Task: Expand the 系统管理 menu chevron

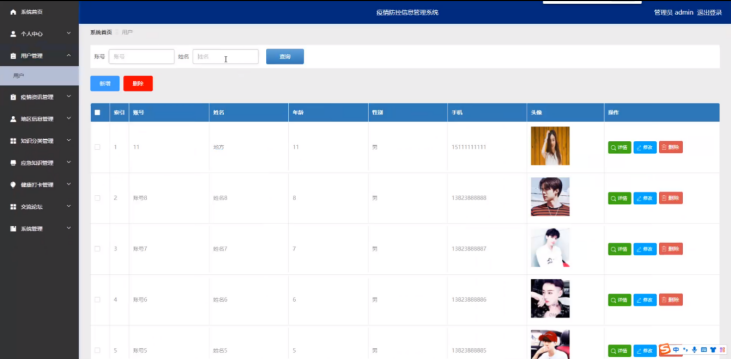Action: 69,228
